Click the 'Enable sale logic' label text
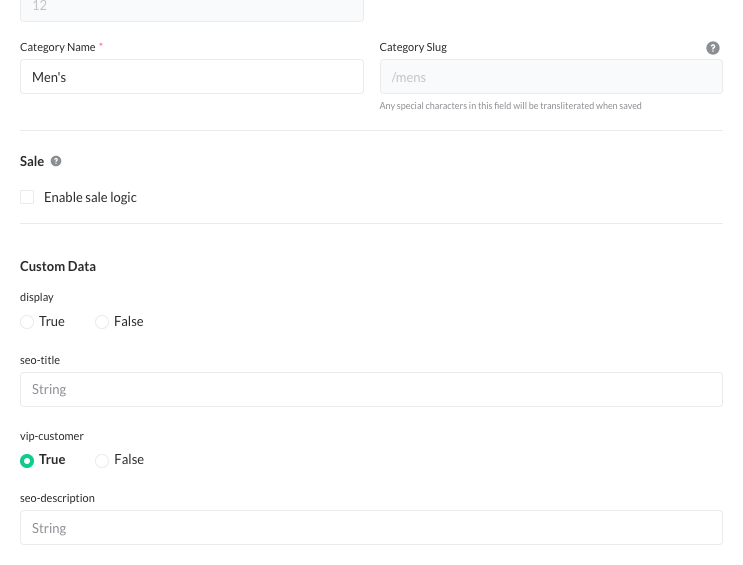Image resolution: width=743 pixels, height=565 pixels. (90, 197)
